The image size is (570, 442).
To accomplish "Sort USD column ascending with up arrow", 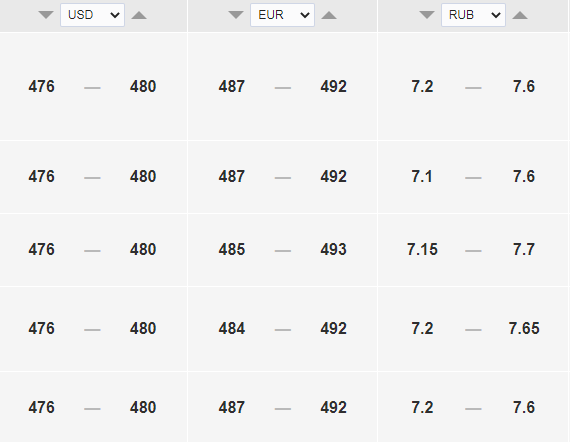I will pos(139,15).
